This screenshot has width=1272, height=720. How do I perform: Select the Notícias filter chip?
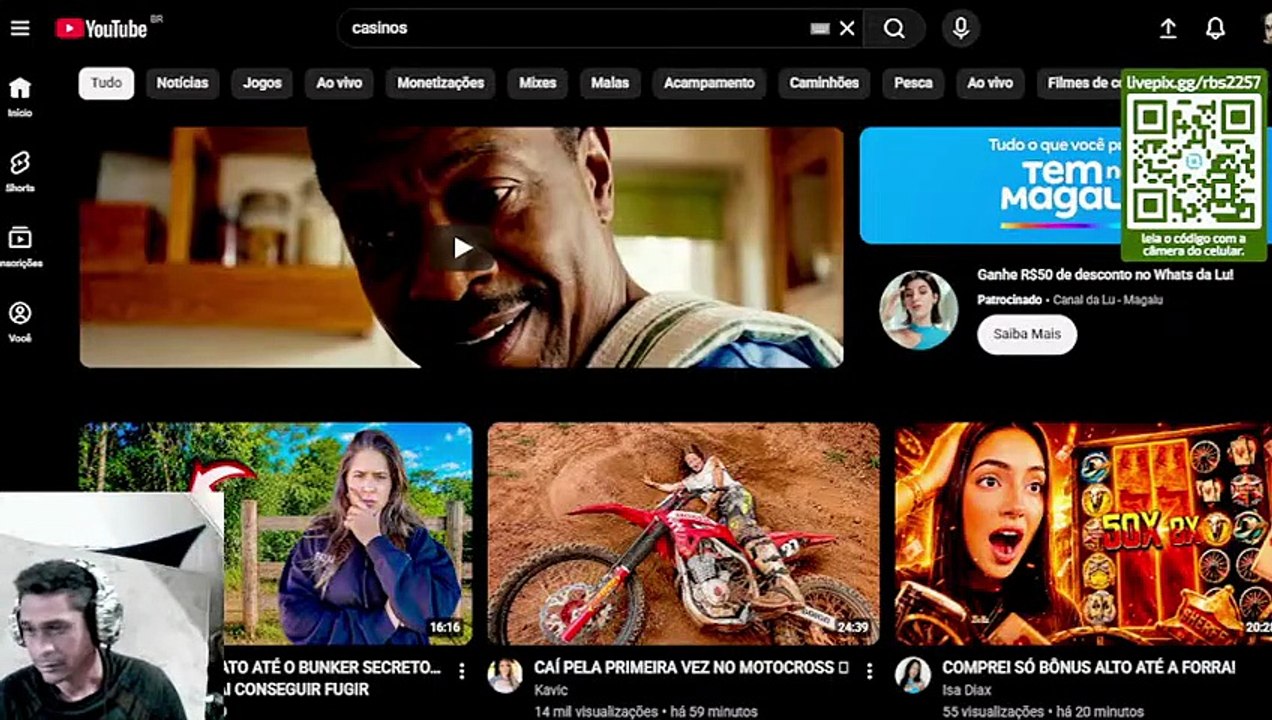click(x=182, y=83)
